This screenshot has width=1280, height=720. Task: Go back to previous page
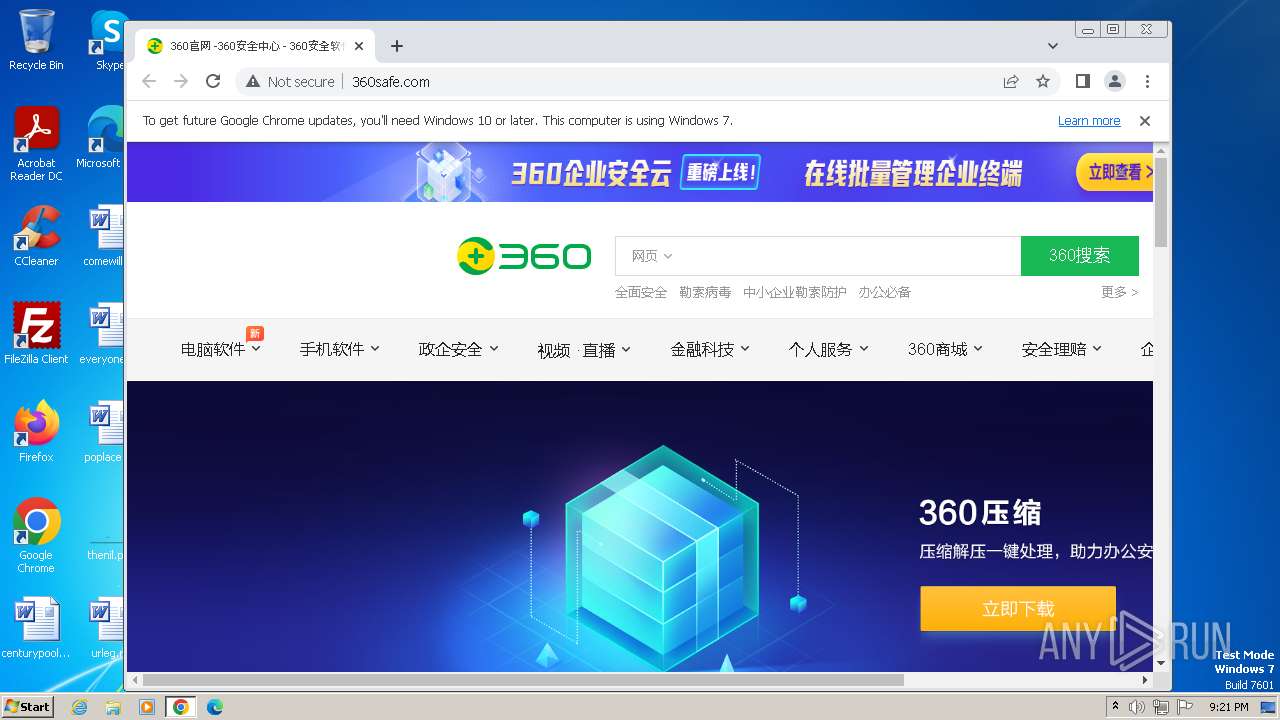pyautogui.click(x=149, y=81)
